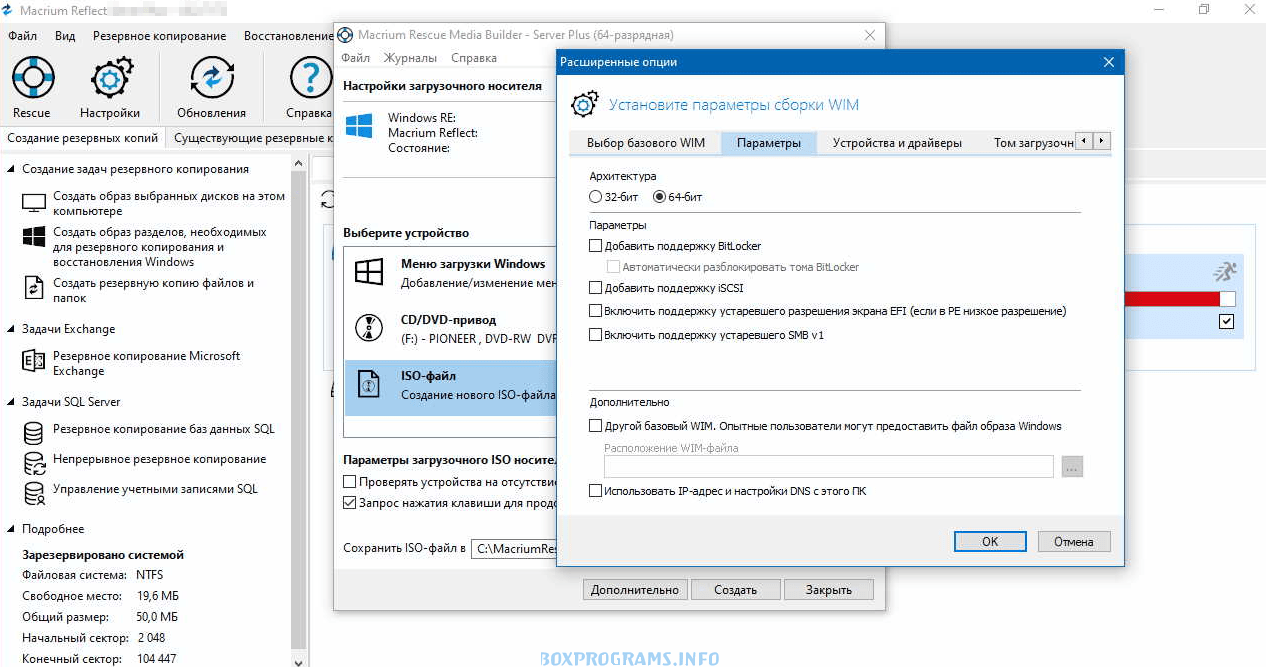The height and width of the screenshot is (667, 1266).
Task: Open Rescue toolbar icon in Macrium Reflect
Action: pos(32,78)
